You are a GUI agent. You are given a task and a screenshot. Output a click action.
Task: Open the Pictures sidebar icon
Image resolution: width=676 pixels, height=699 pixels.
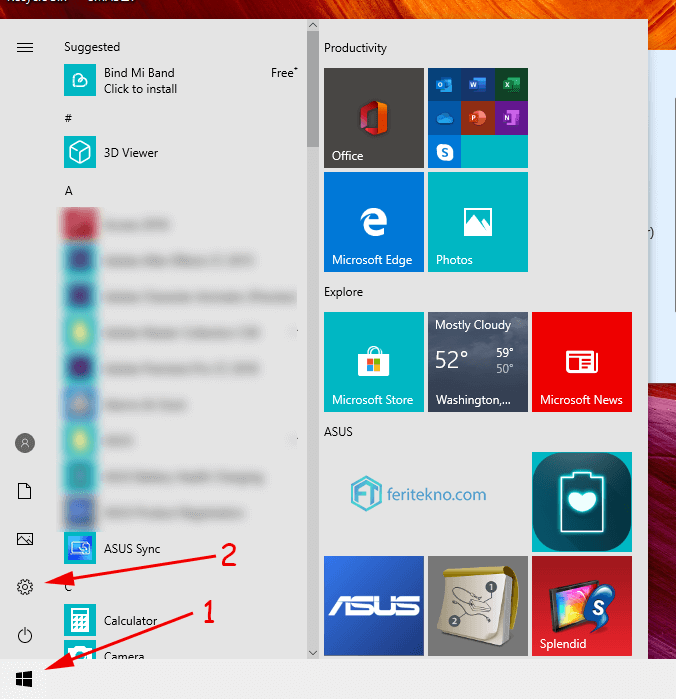(25, 539)
